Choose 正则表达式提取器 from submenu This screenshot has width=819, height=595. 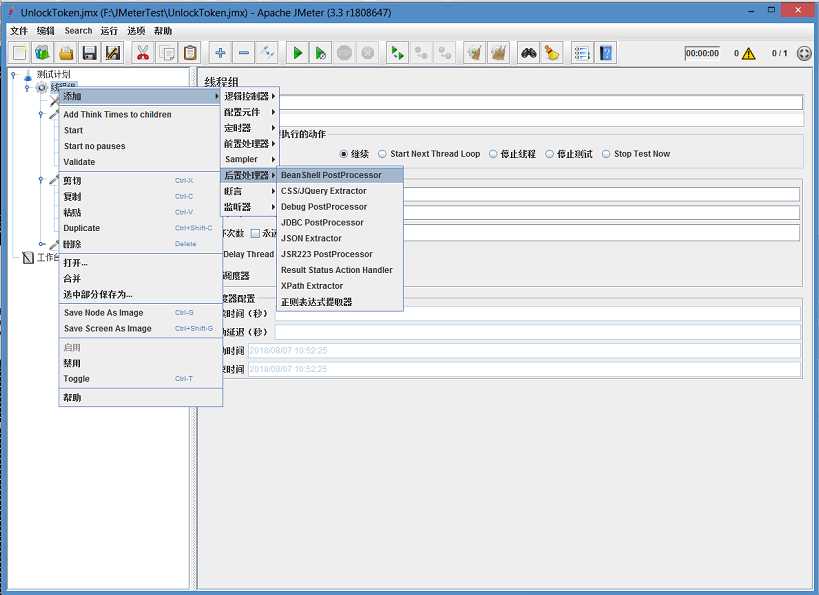click(340, 302)
